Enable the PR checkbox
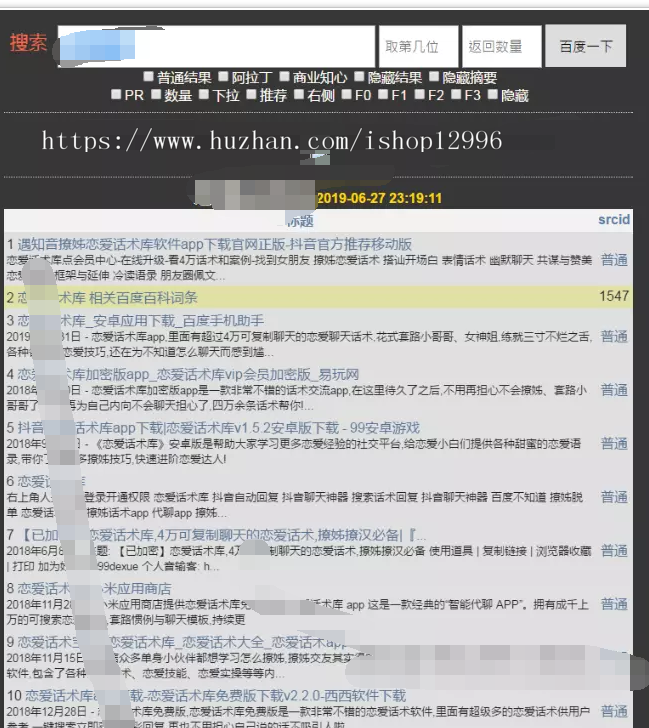 click(x=116, y=95)
